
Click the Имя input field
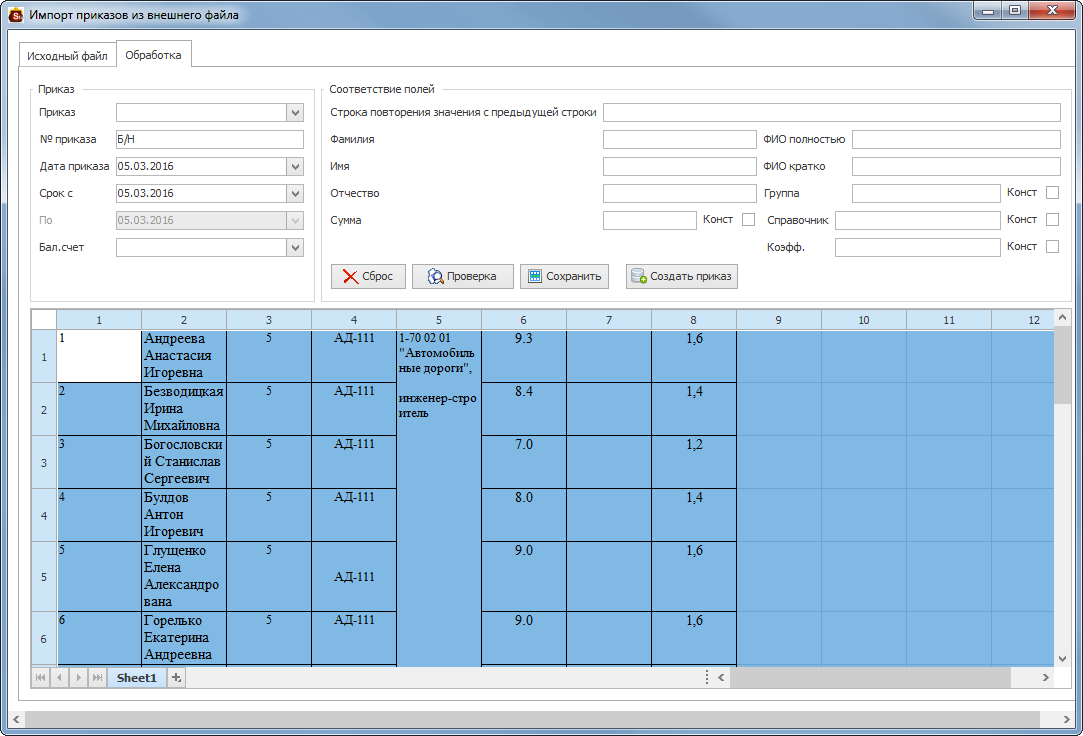click(680, 166)
